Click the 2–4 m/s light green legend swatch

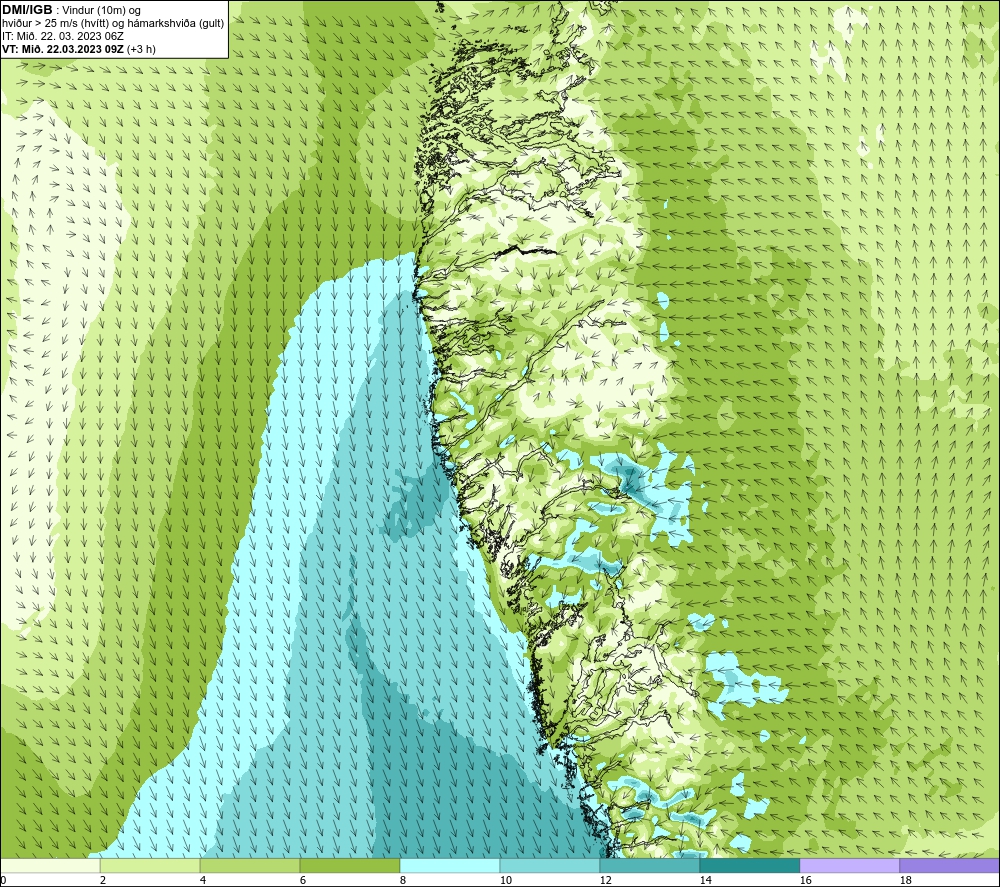tap(150, 865)
